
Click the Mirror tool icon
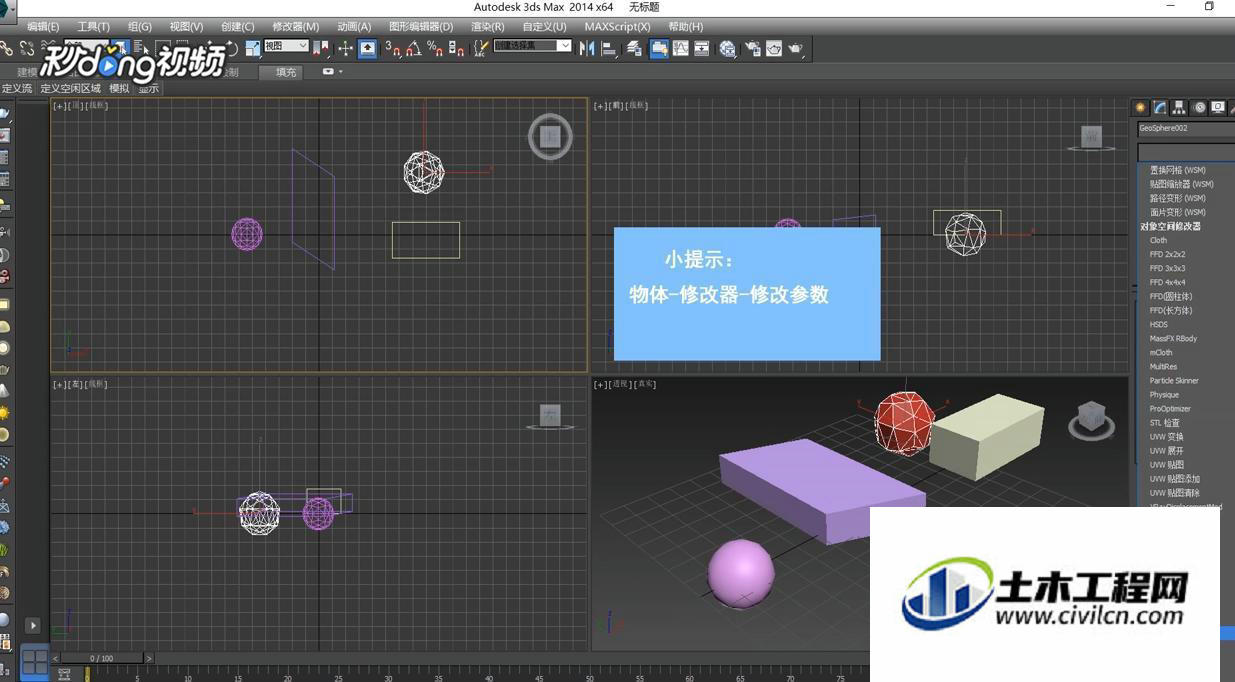[x=586, y=47]
